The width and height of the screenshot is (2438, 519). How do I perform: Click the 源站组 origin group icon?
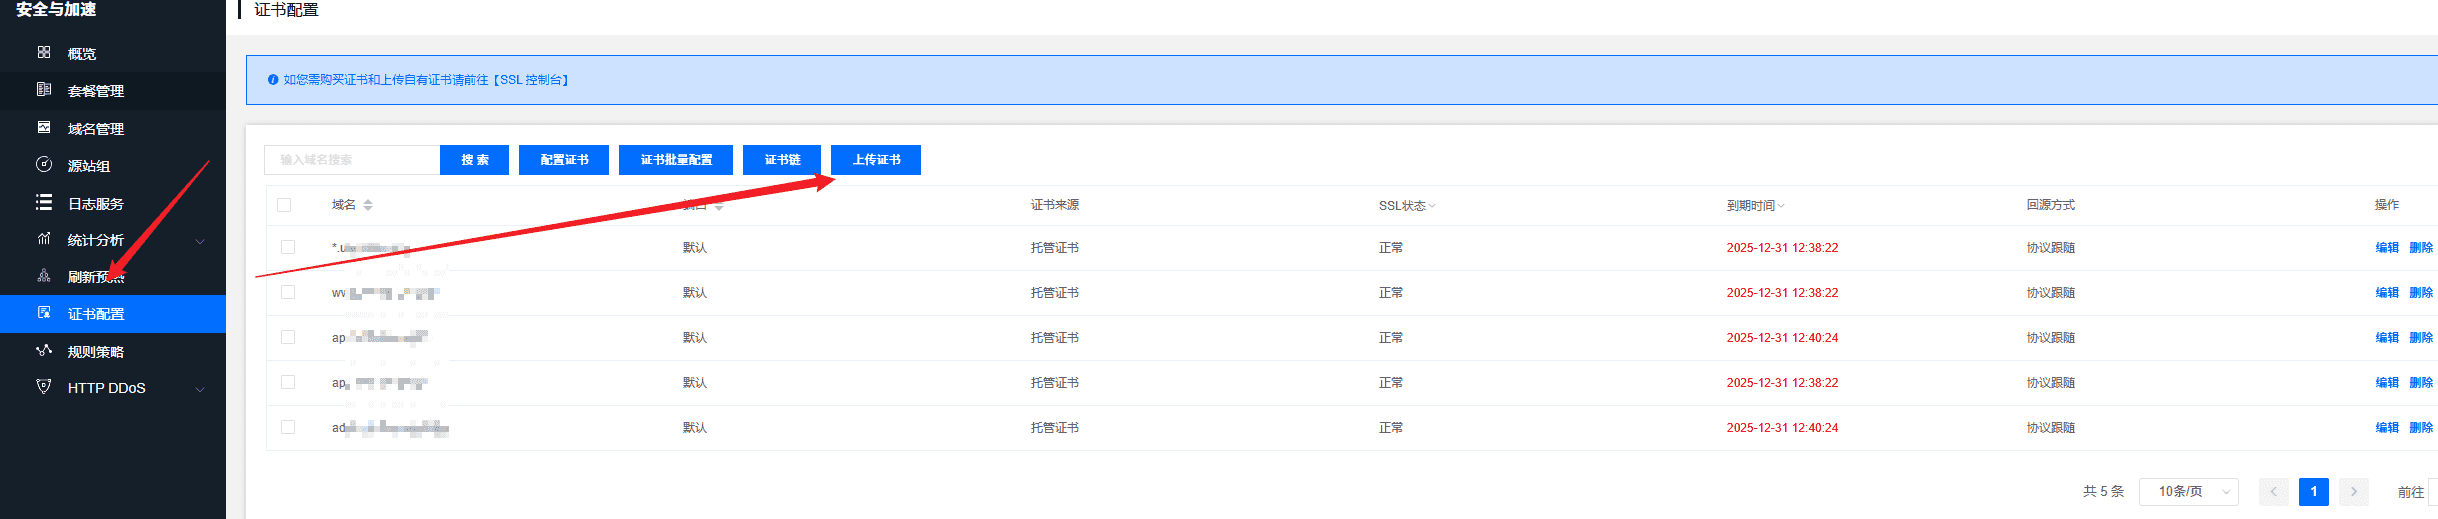44,165
